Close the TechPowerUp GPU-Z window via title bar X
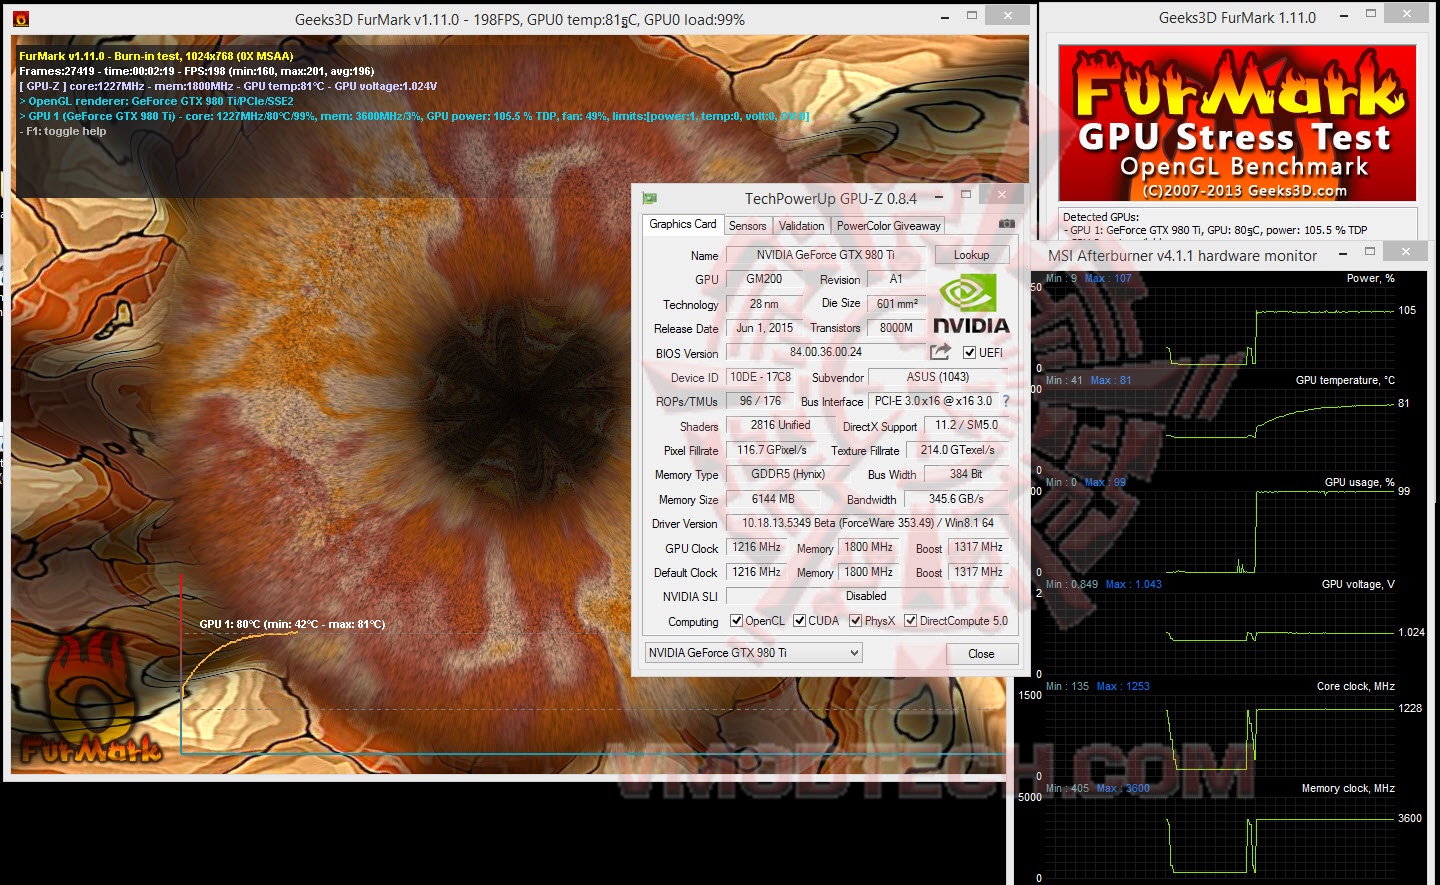 [x=1001, y=195]
